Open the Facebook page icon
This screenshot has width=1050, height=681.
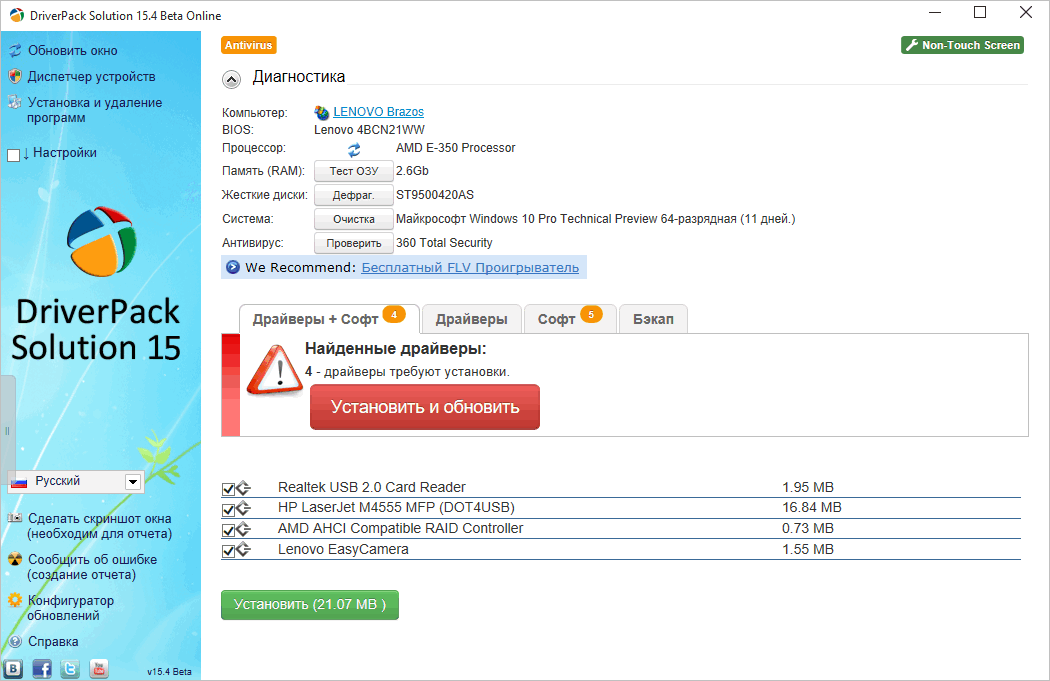(42, 668)
